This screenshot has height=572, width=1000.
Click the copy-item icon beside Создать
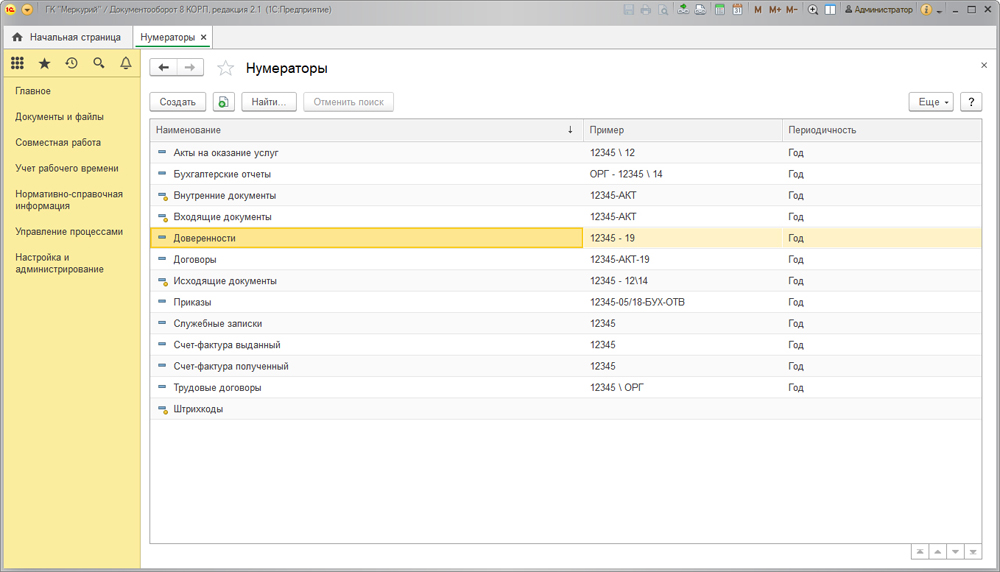(x=223, y=102)
